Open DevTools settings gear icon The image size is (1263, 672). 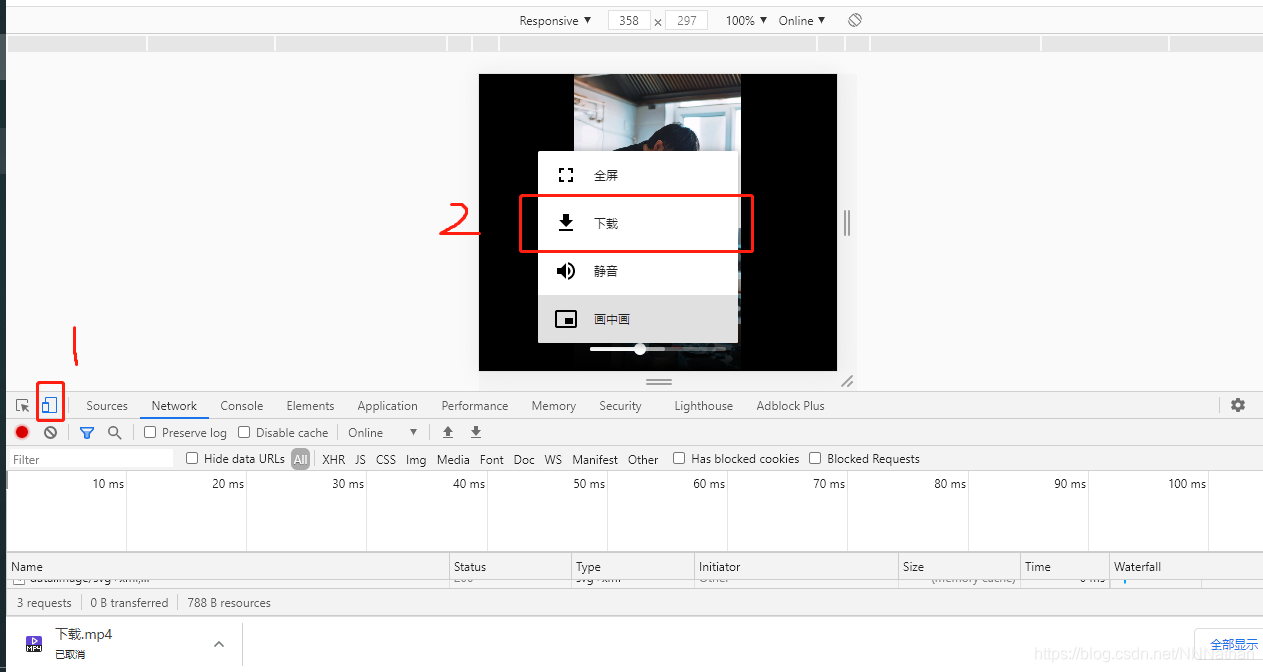[x=1238, y=405]
